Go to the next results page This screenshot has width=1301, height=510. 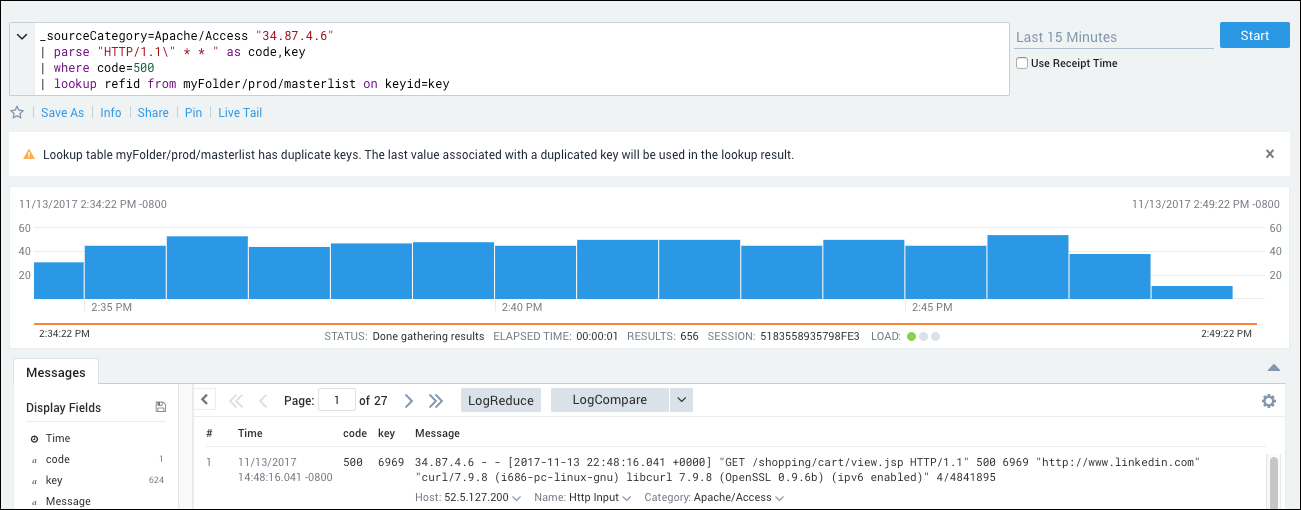408,401
